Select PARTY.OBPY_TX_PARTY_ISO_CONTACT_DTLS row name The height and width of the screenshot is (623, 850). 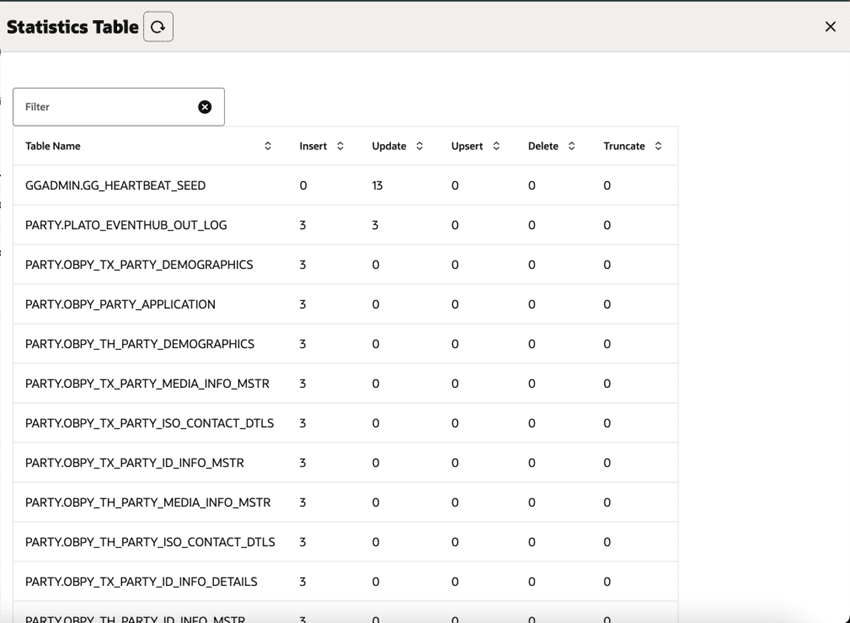click(150, 423)
